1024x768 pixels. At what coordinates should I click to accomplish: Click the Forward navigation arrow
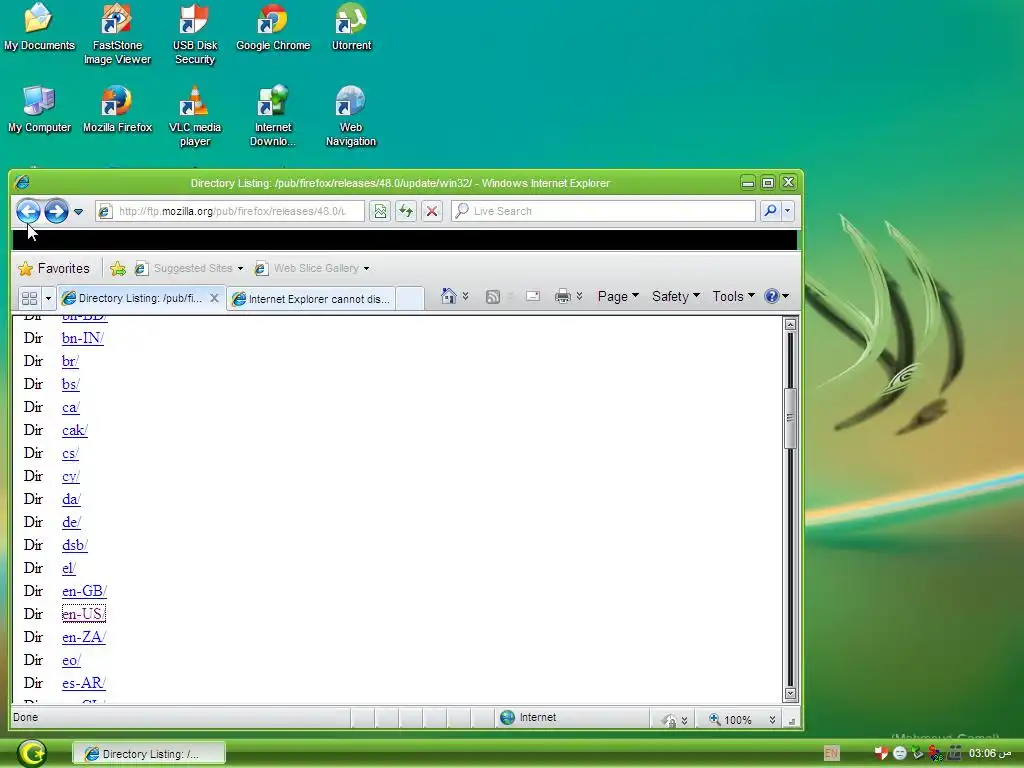(56, 211)
